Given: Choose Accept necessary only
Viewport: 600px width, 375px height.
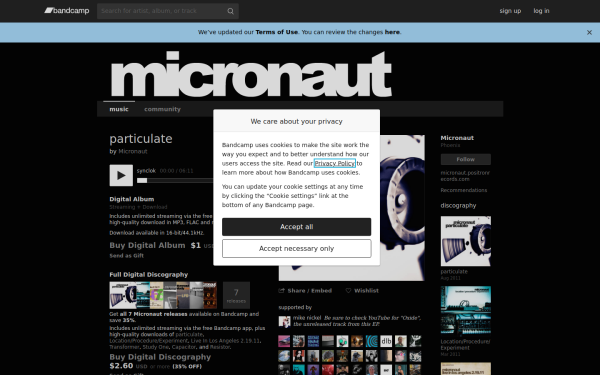Looking at the screenshot, I should pyautogui.click(x=297, y=249).
